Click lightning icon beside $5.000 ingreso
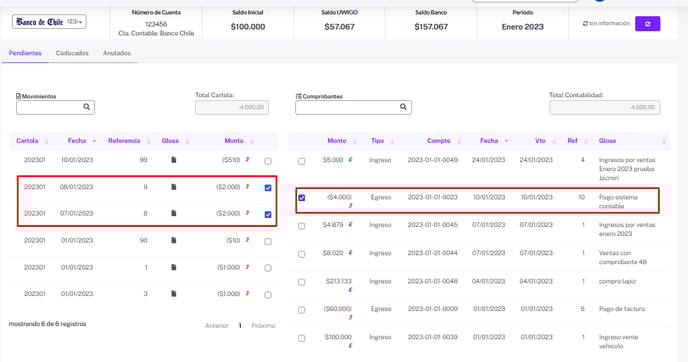 point(350,160)
